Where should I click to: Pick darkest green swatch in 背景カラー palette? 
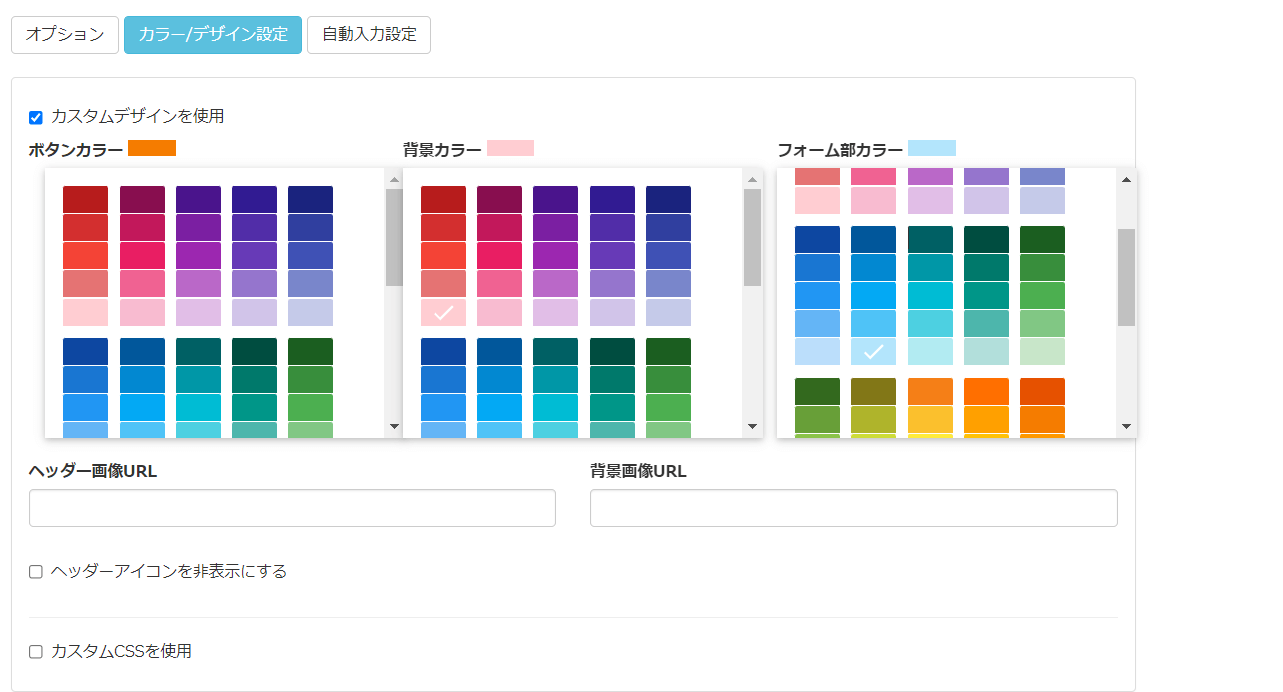(668, 352)
